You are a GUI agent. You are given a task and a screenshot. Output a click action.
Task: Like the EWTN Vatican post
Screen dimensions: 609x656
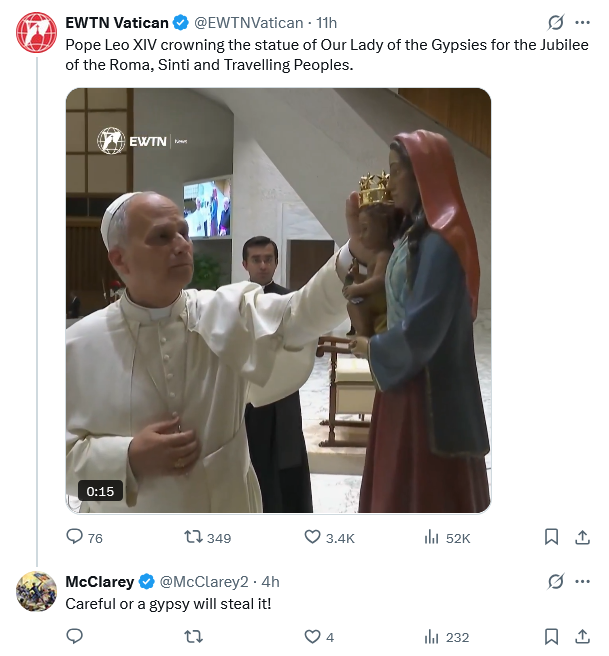[x=313, y=537]
